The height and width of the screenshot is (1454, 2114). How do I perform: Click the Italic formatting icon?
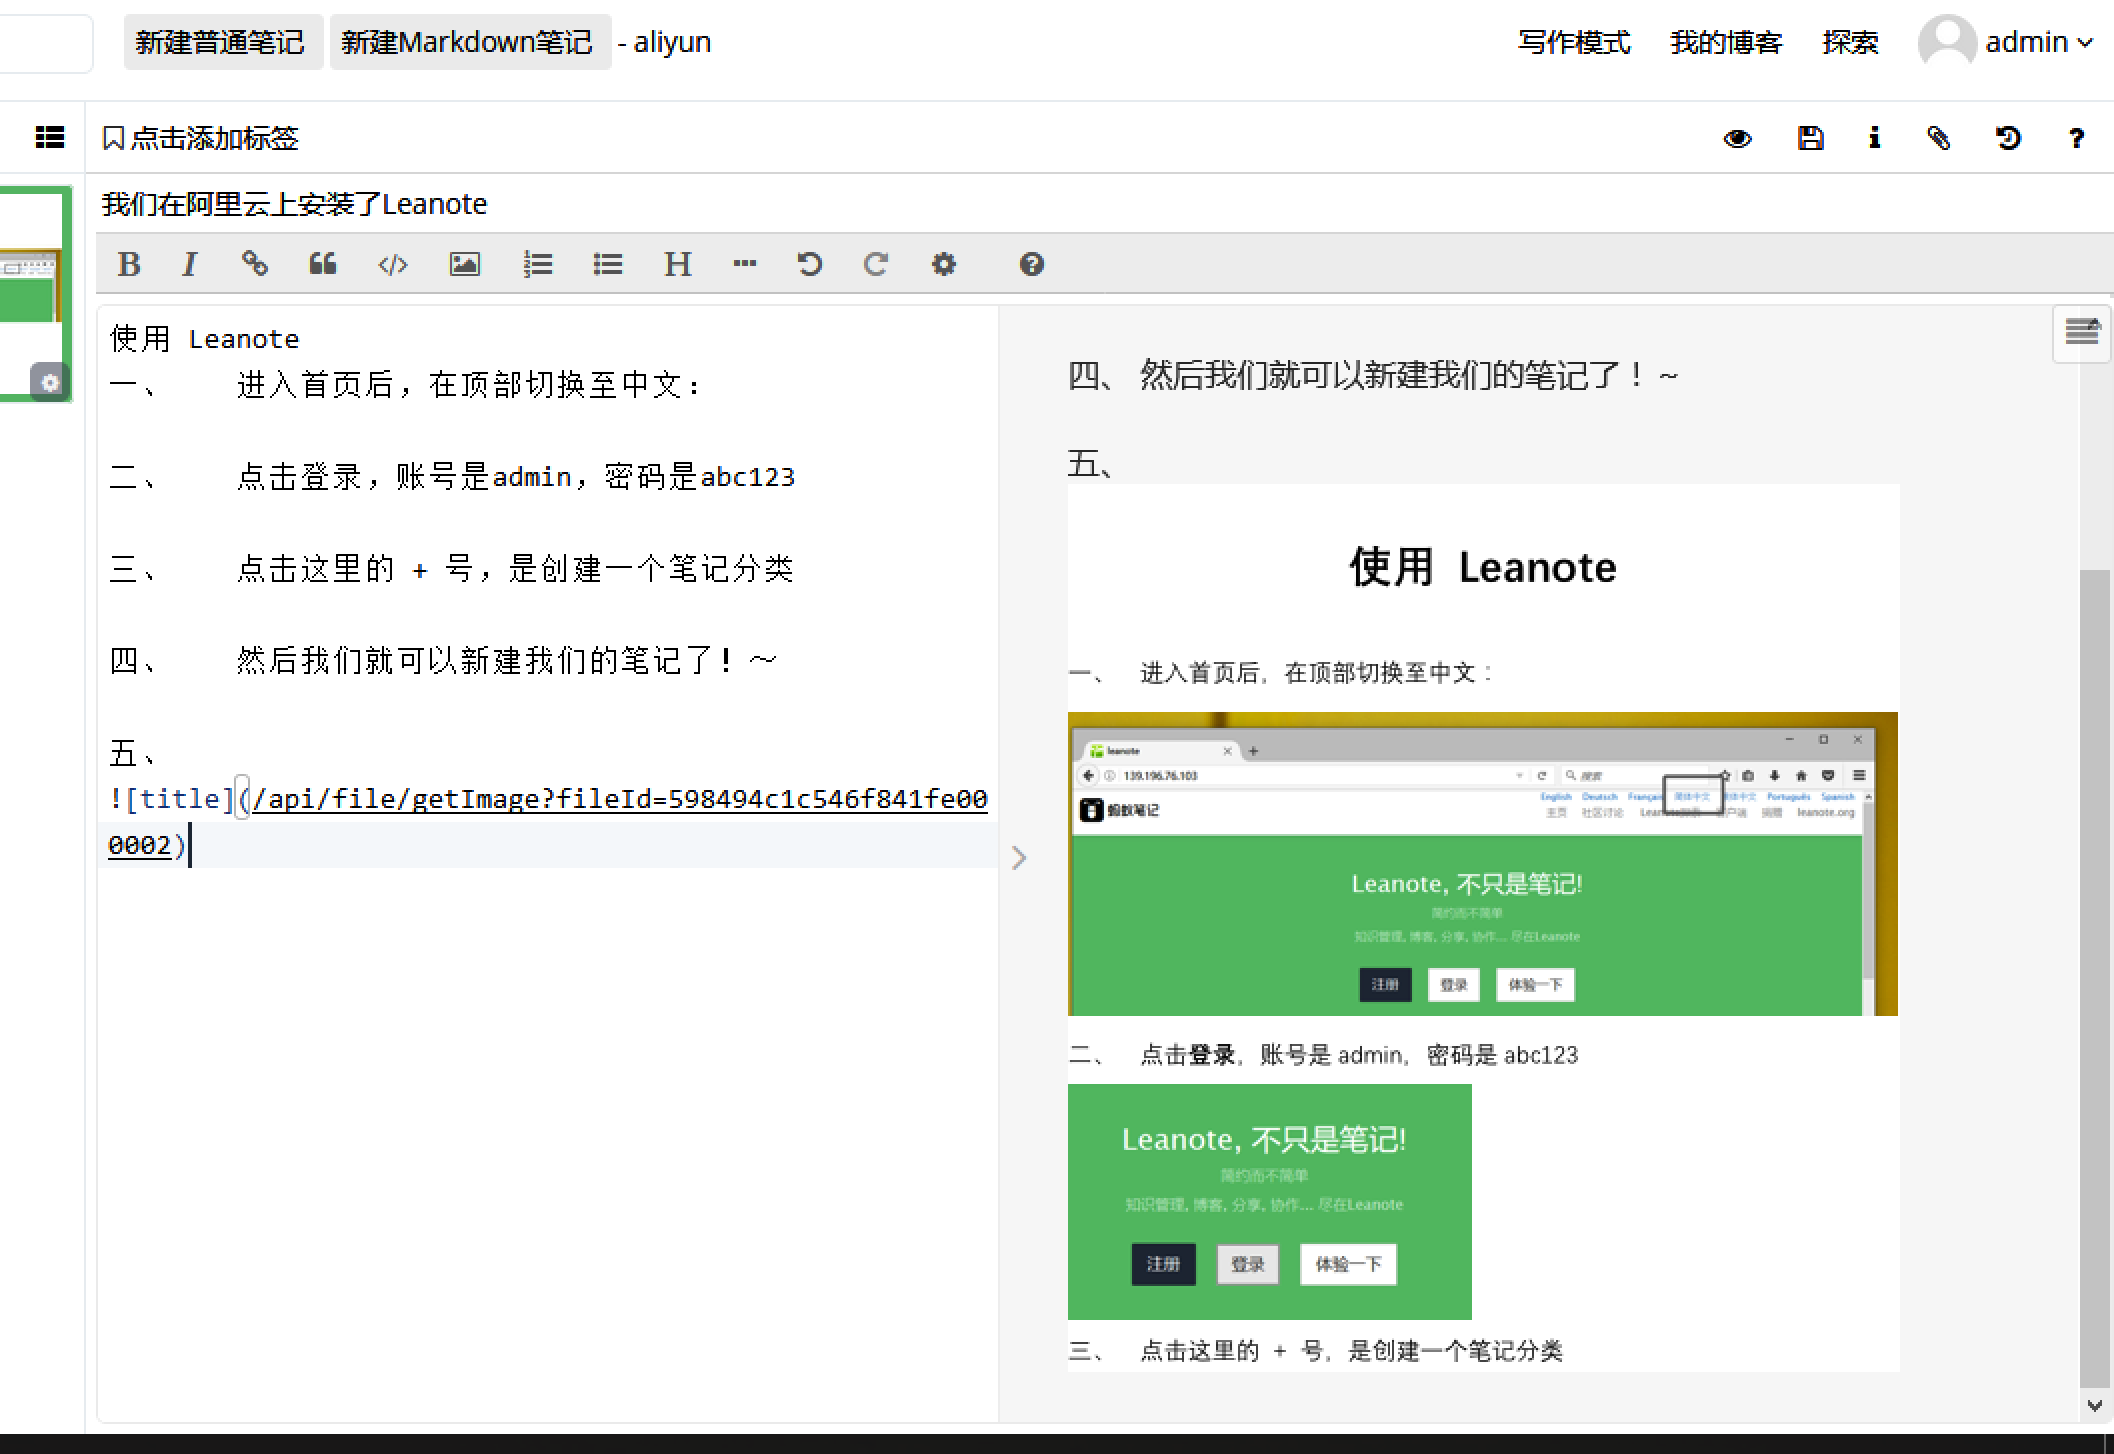(x=189, y=264)
